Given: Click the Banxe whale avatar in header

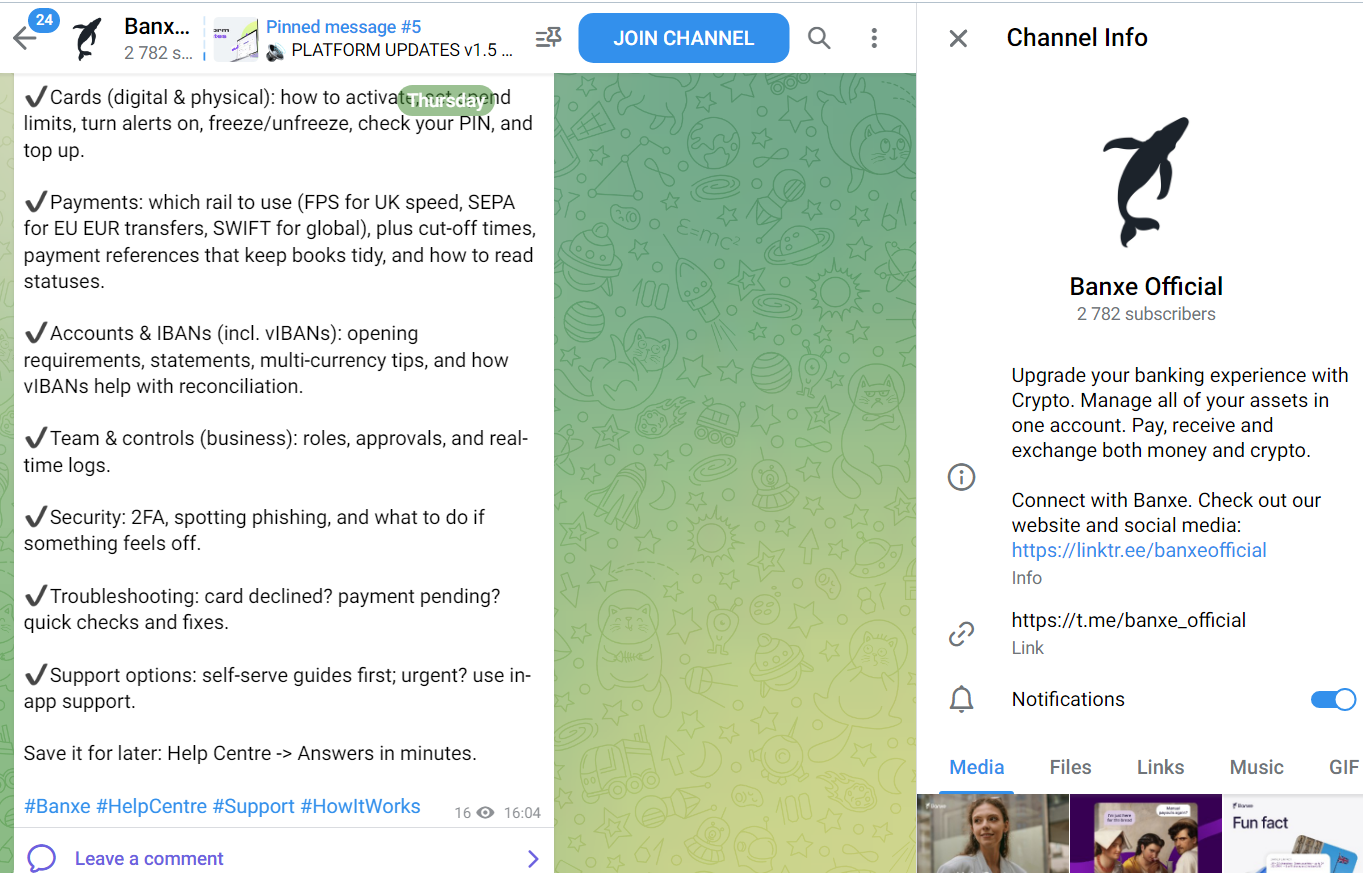Looking at the screenshot, I should point(90,38).
